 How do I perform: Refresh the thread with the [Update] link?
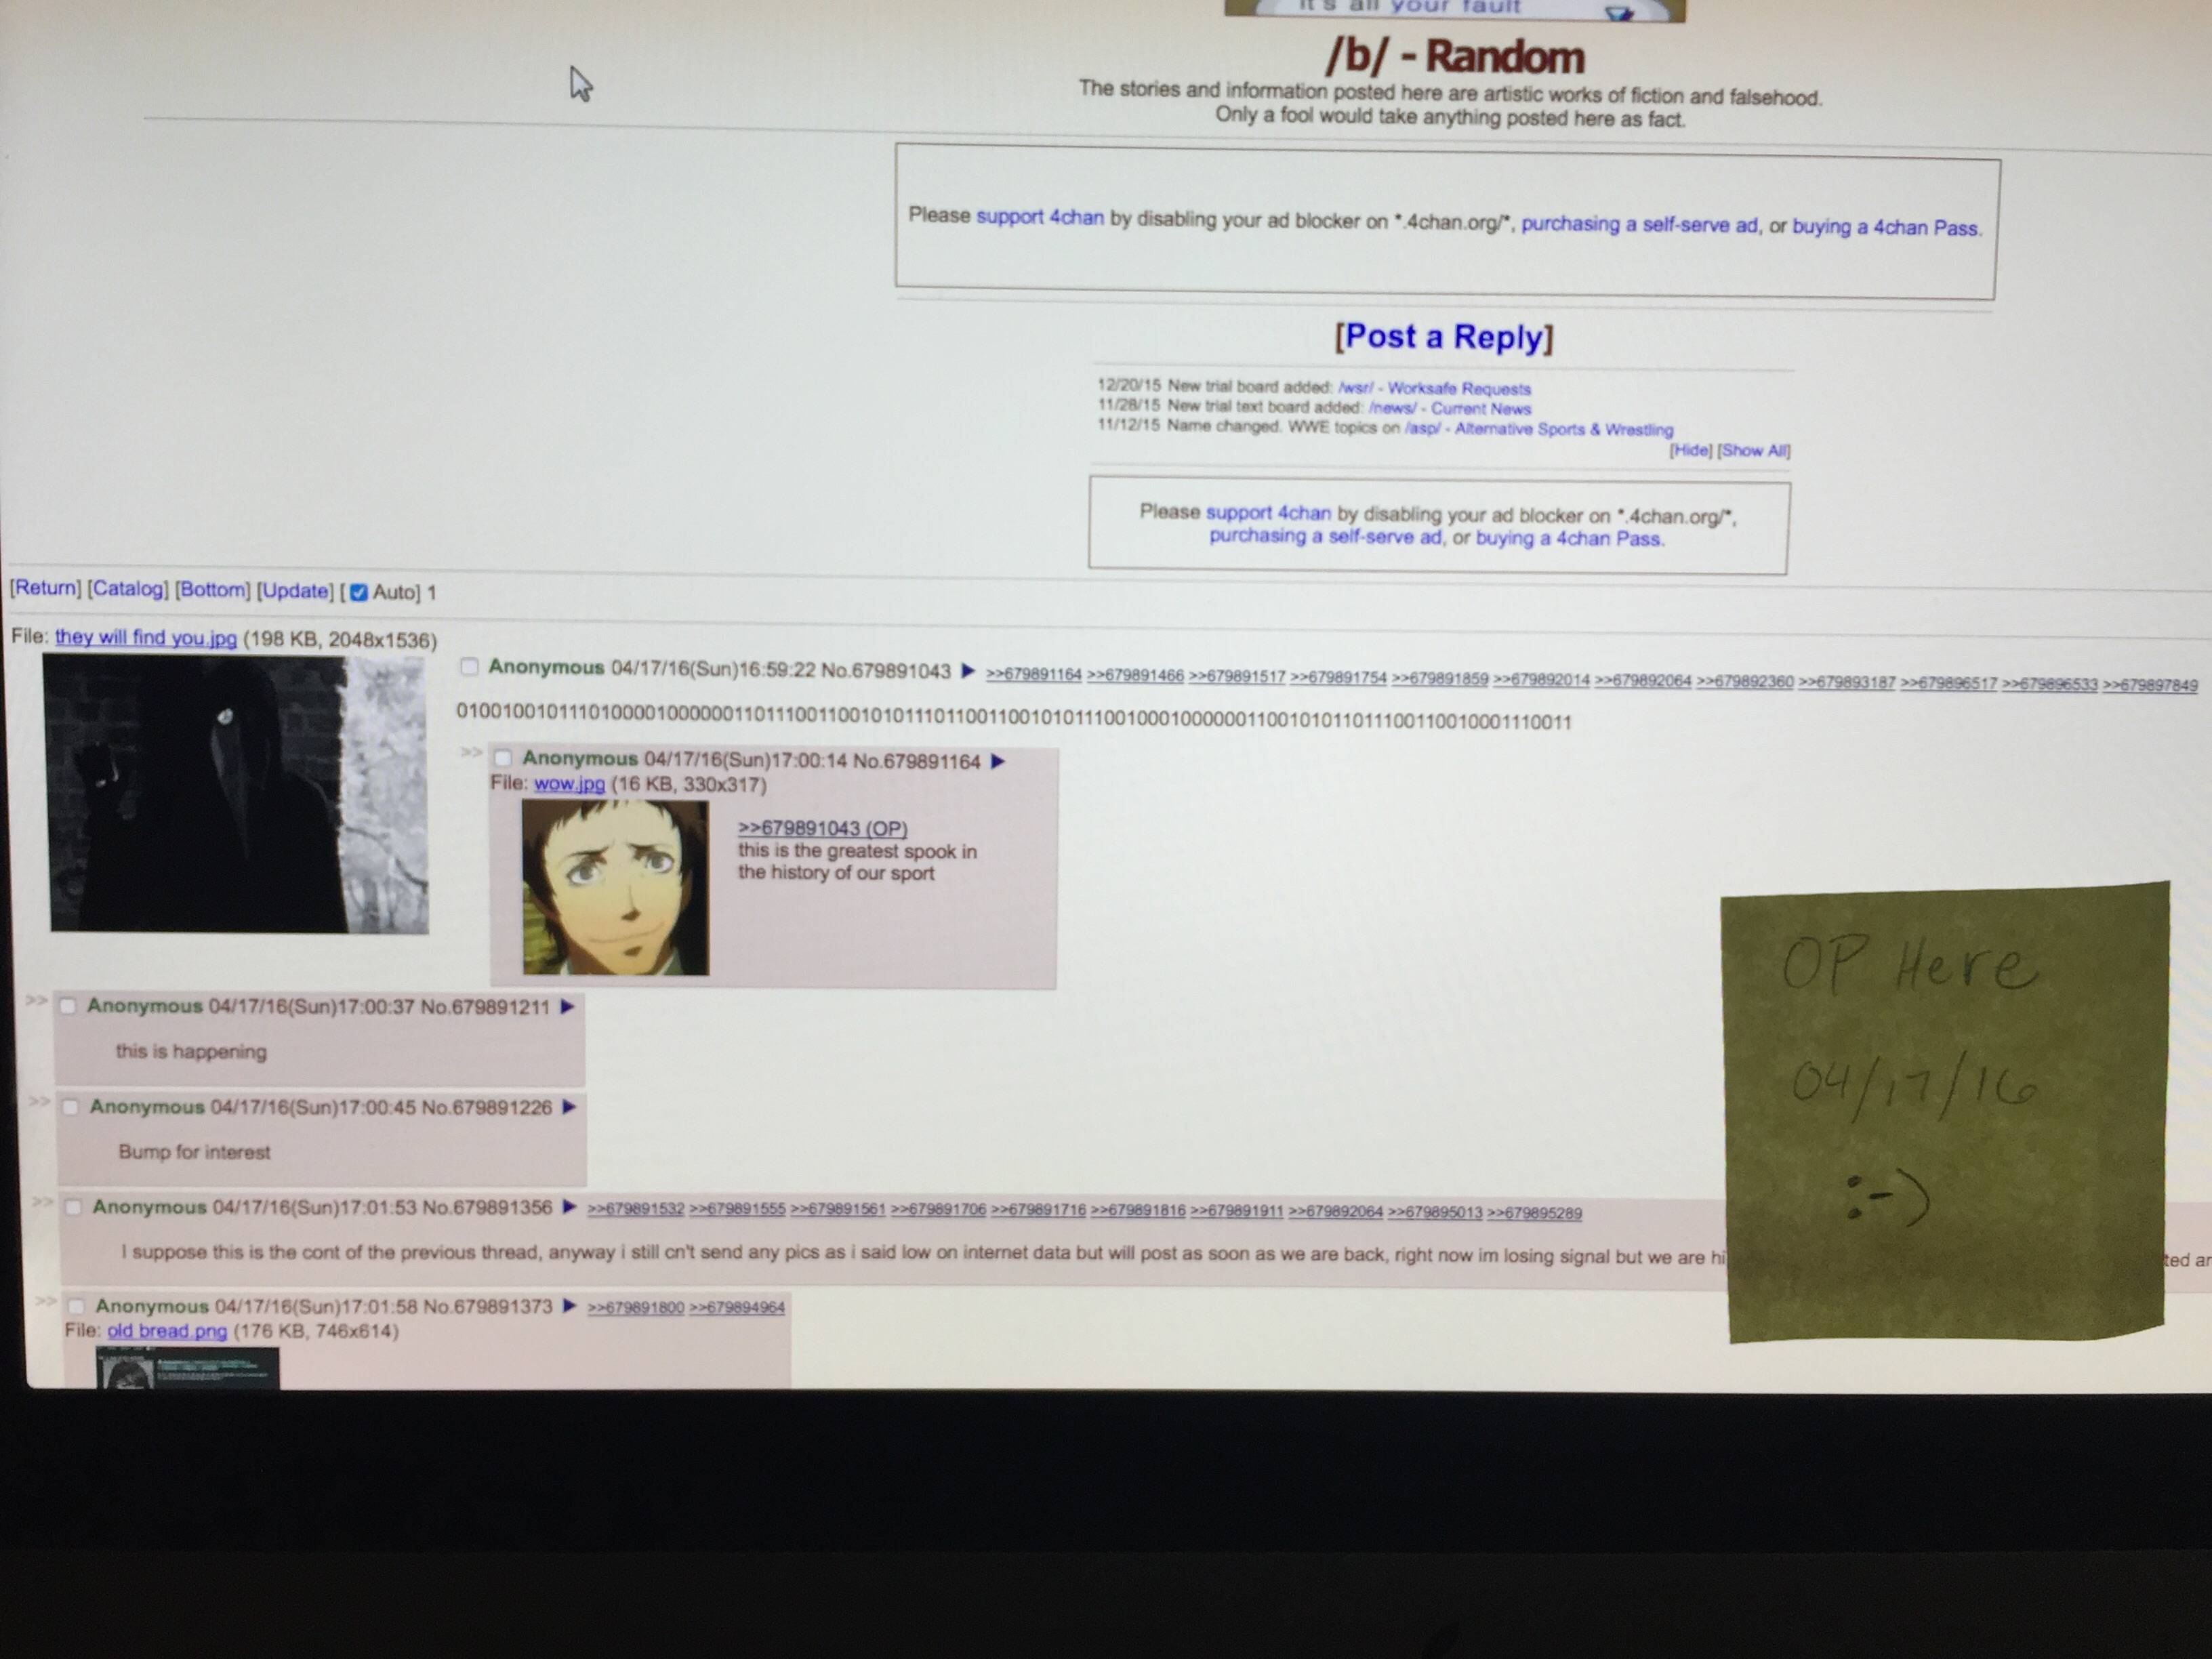pos(295,591)
